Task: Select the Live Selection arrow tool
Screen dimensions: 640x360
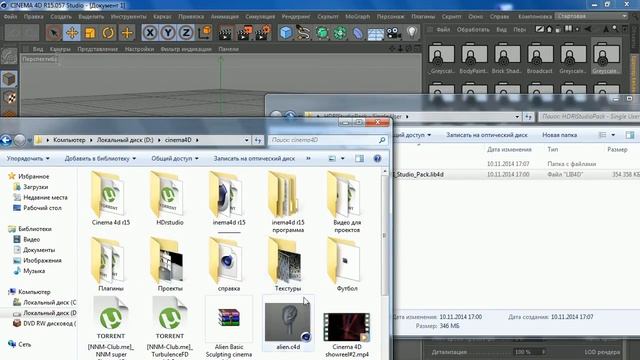Action: tap(53, 33)
